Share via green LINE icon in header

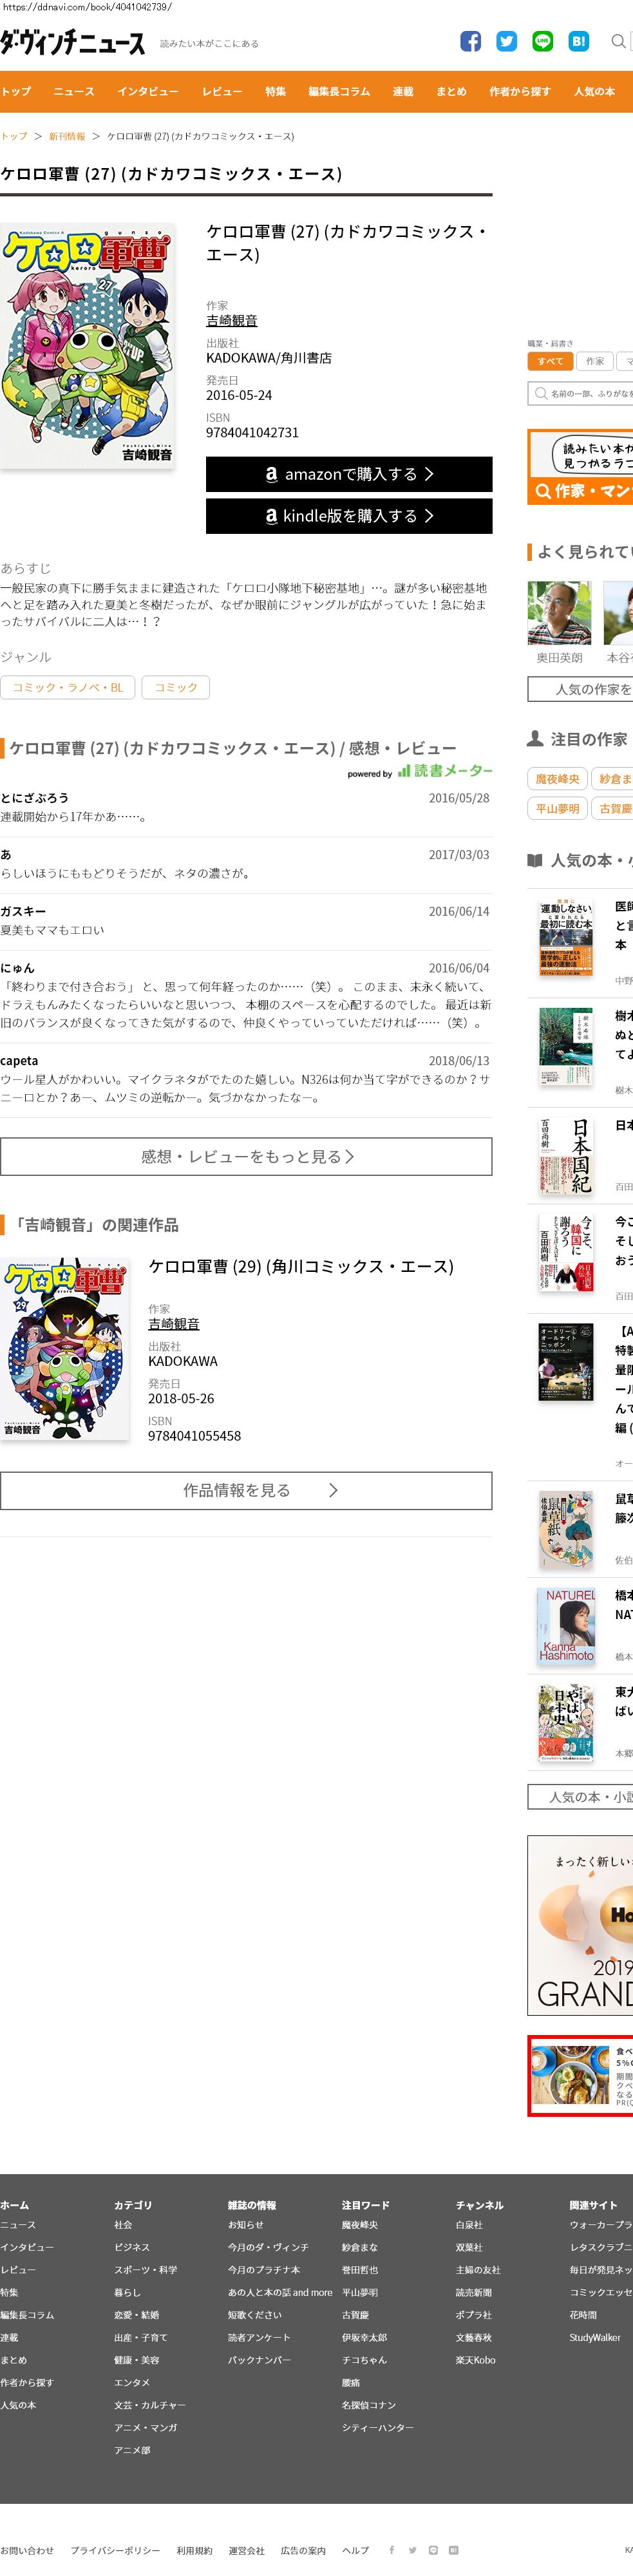pos(542,41)
